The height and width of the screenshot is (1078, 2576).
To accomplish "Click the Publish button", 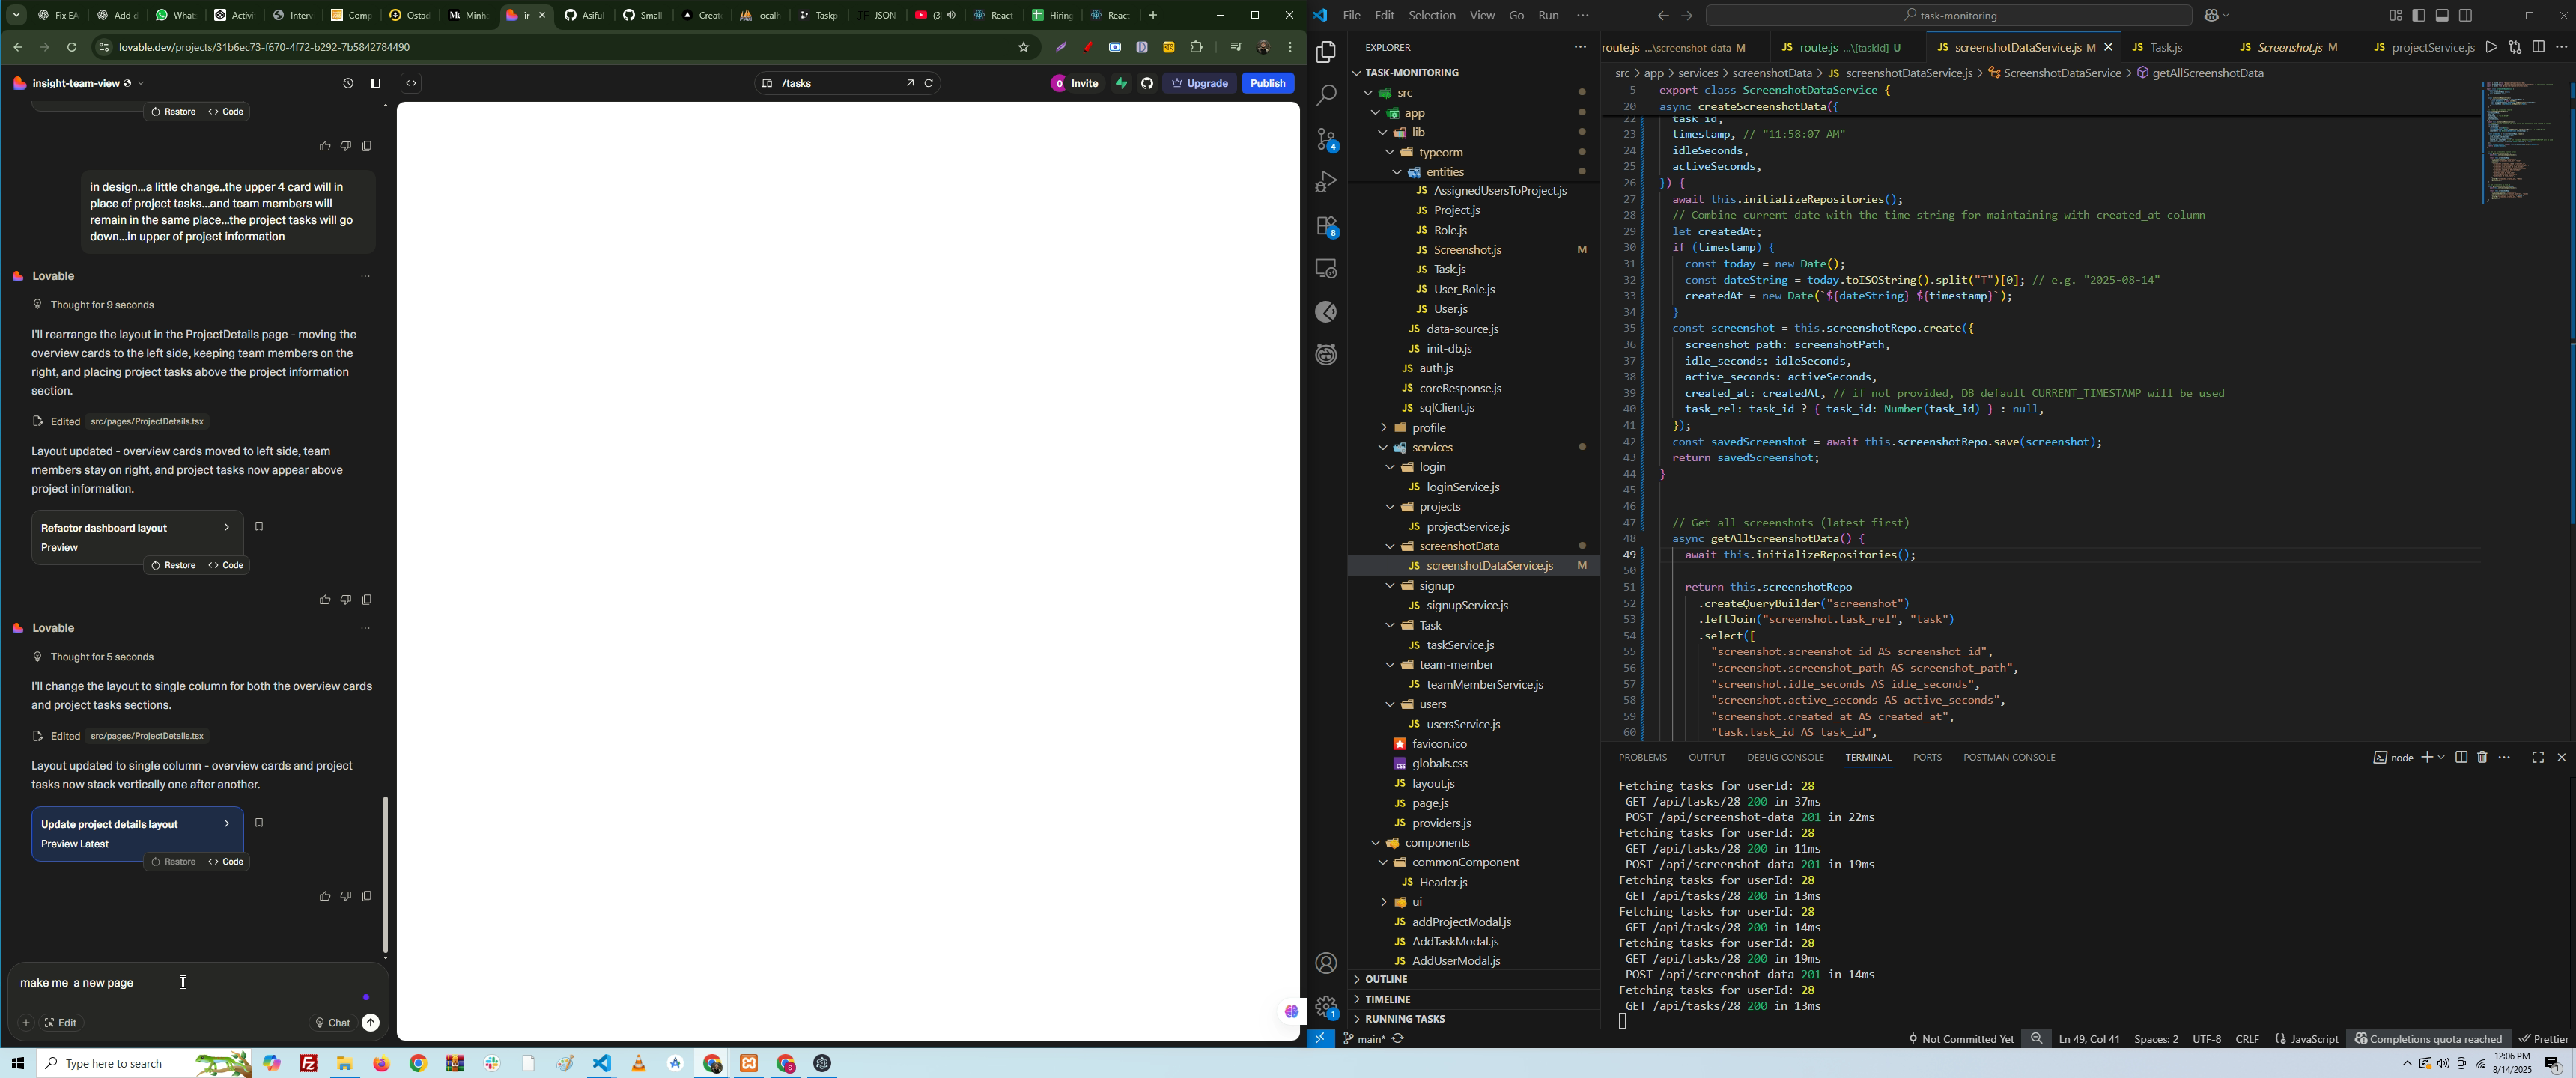I will tap(1267, 84).
